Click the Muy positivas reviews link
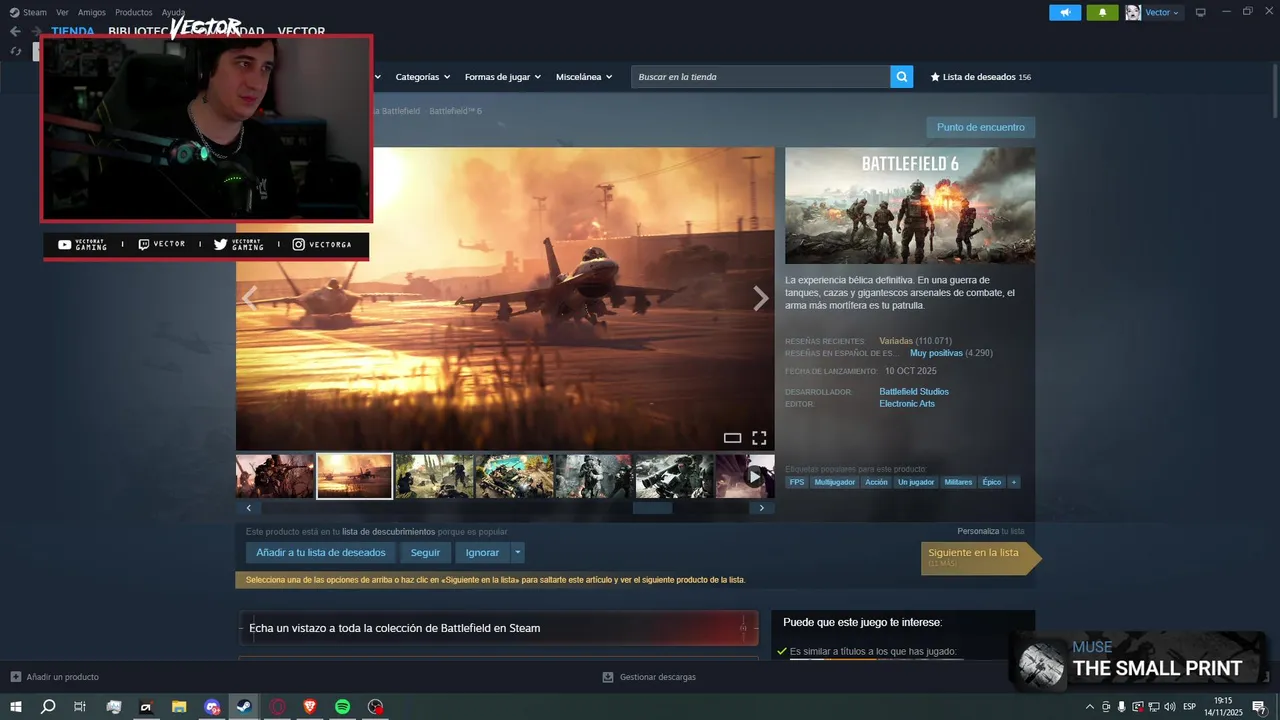 [936, 353]
